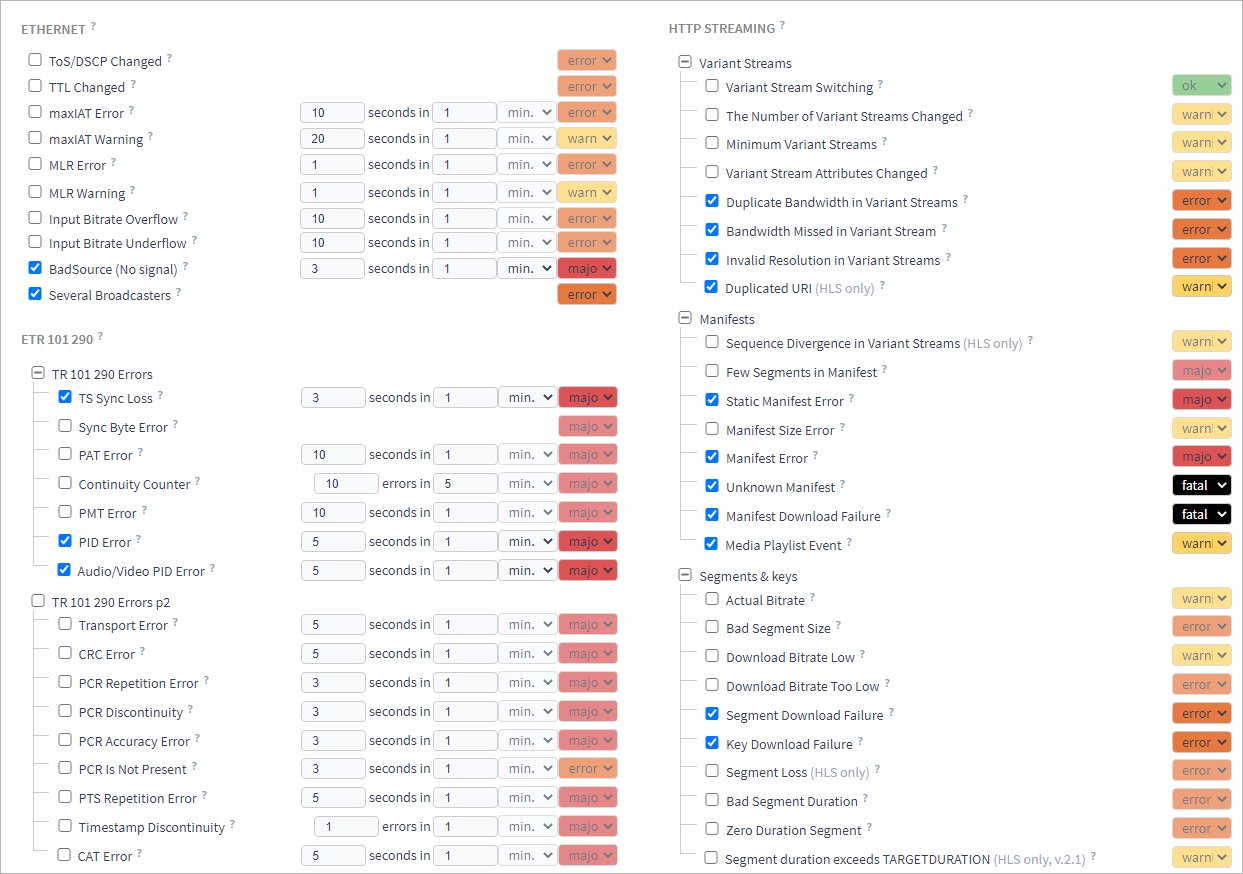
Task: Click the Media Playlist Event label
Action: 783,545
